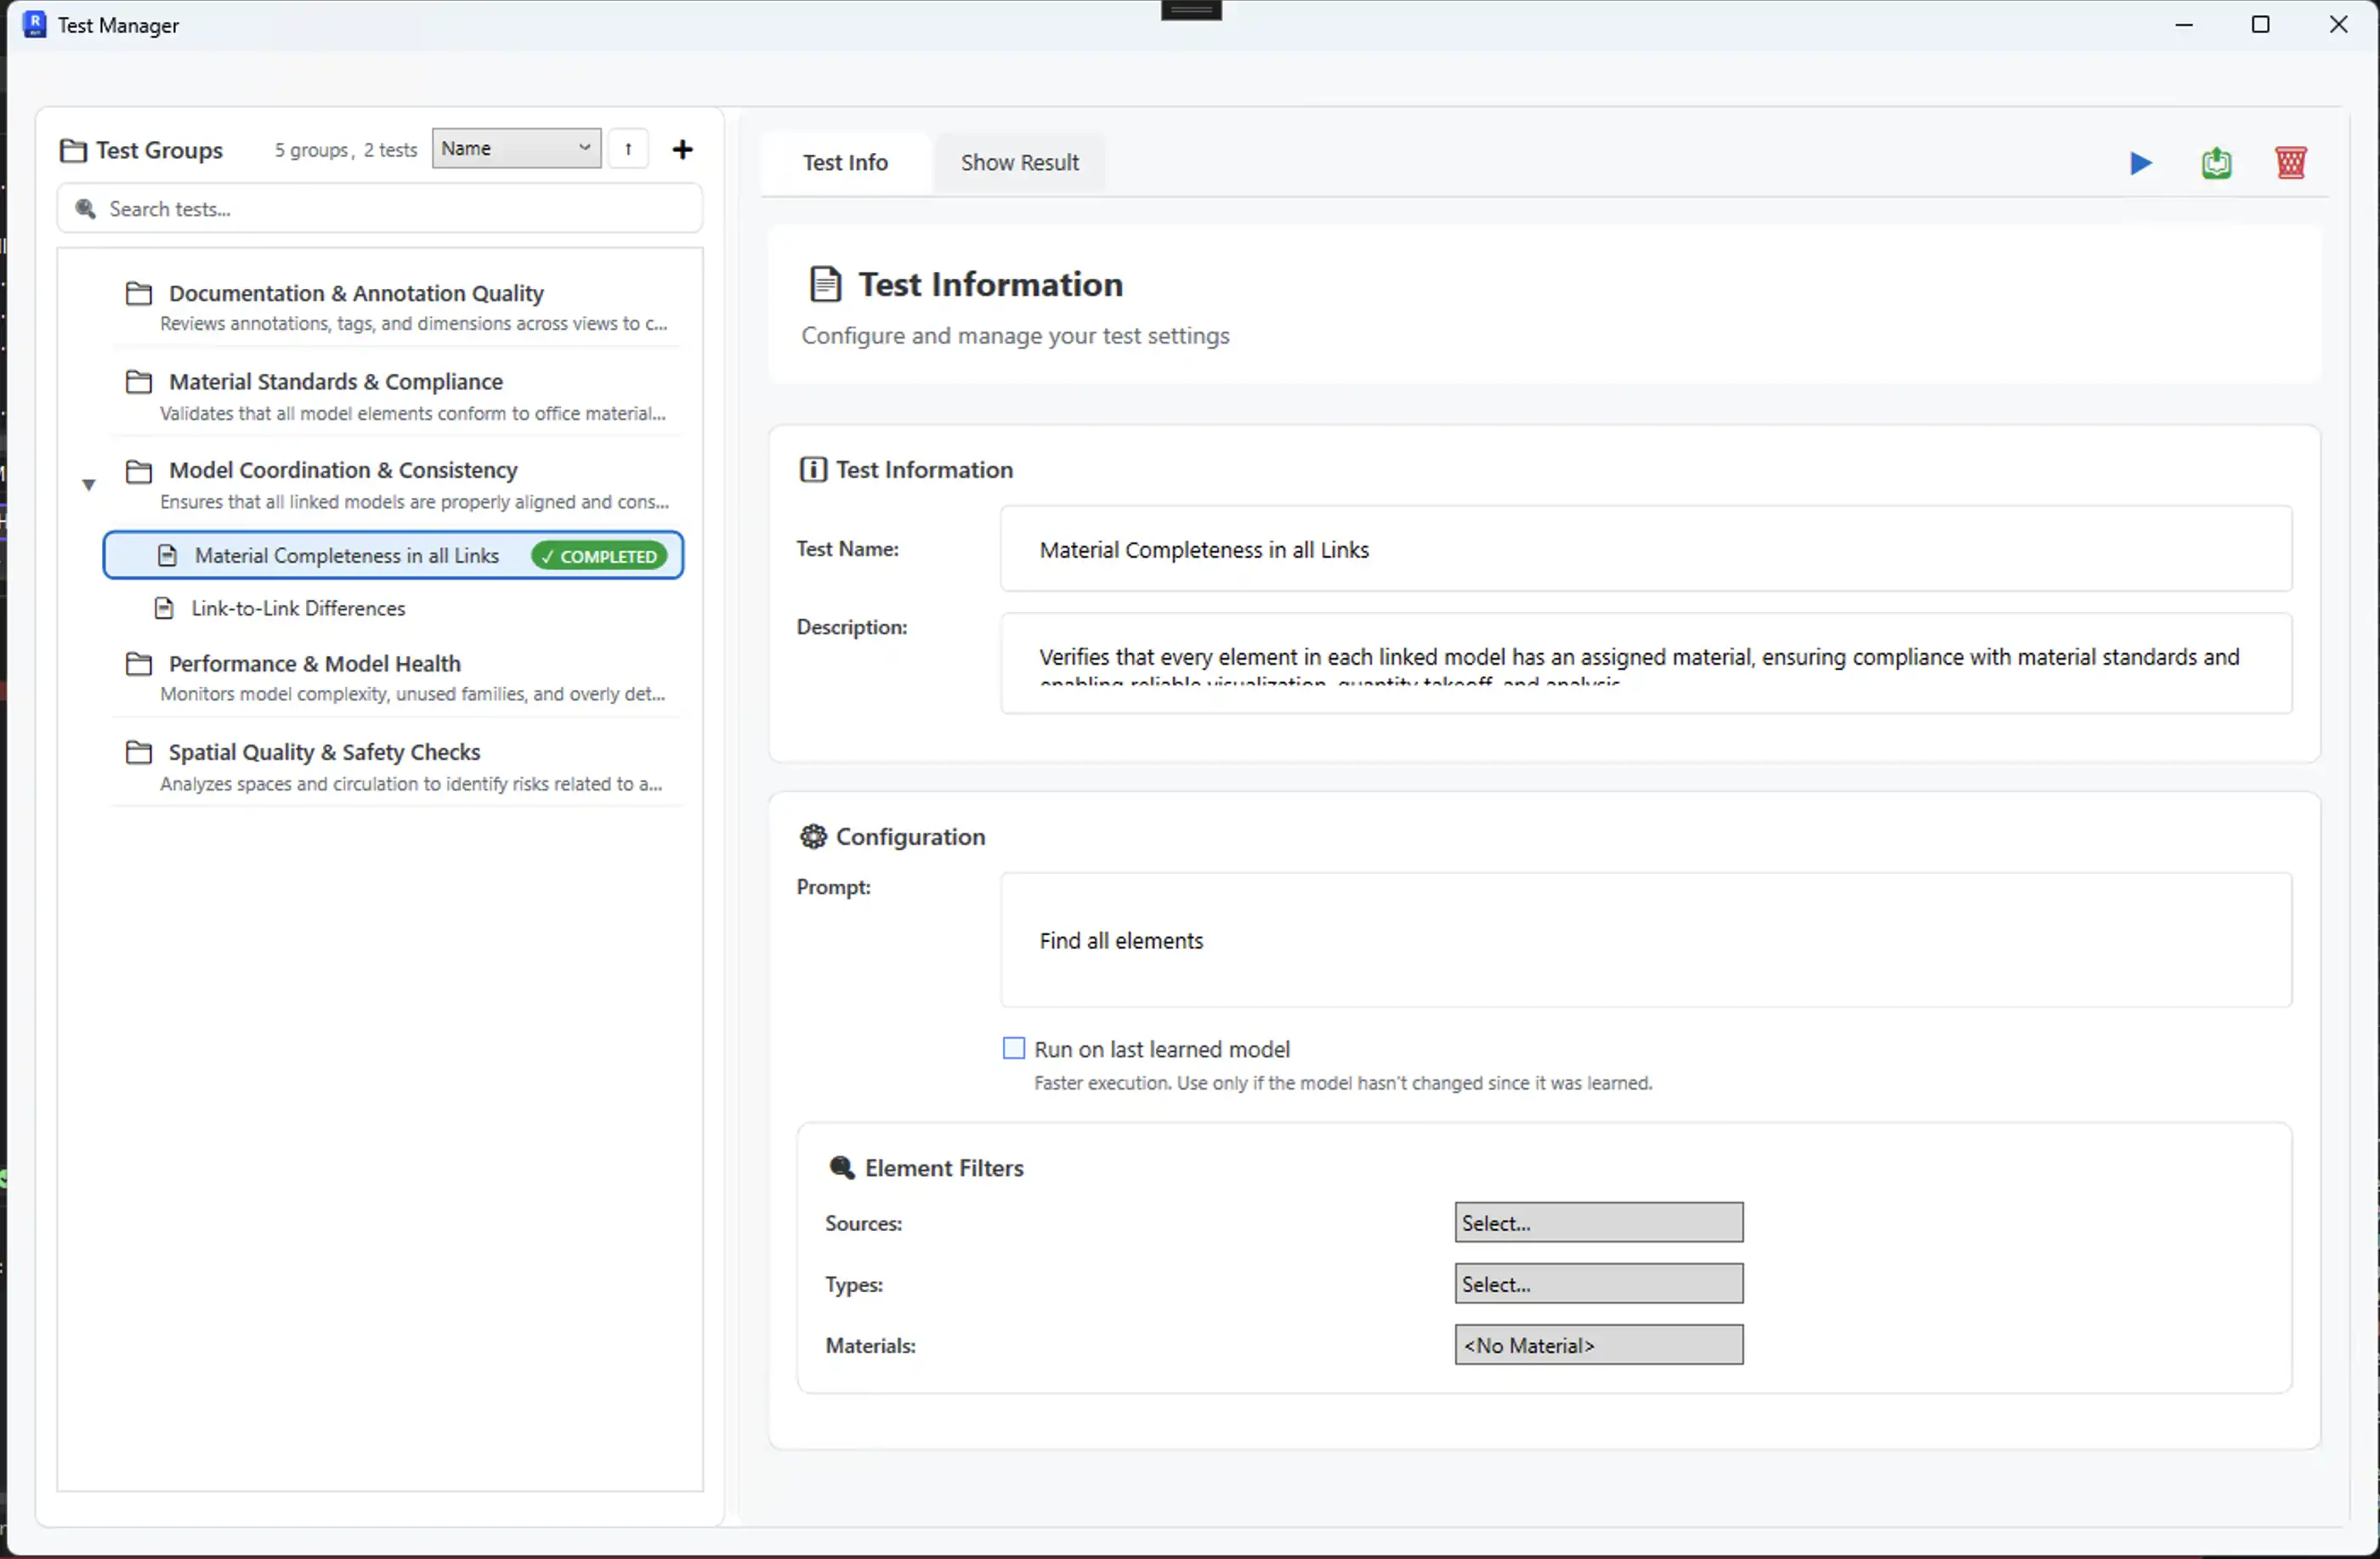
Task: Click the green export test icon
Action: click(2216, 163)
